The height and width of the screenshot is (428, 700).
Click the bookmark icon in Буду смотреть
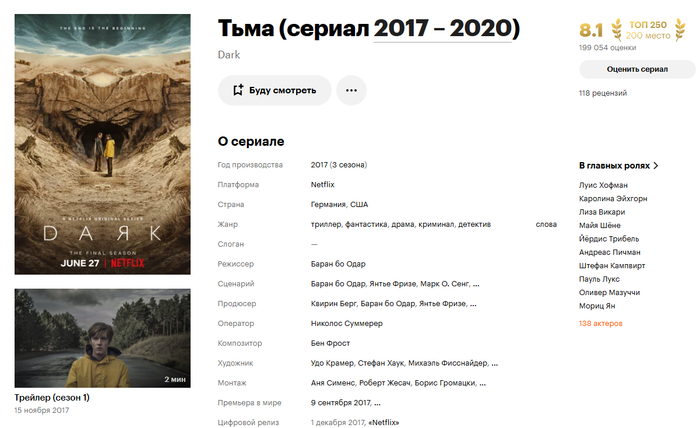(238, 90)
